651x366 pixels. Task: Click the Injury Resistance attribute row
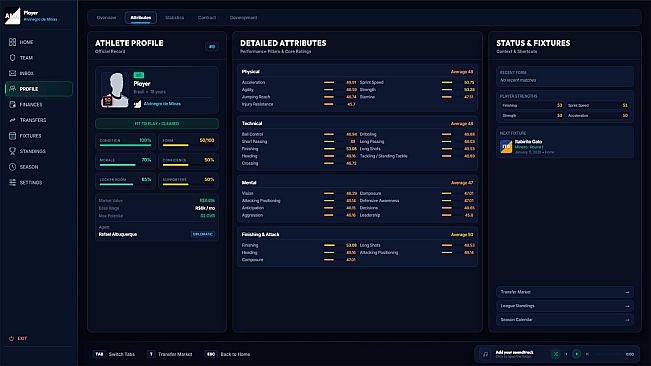tap(299, 104)
